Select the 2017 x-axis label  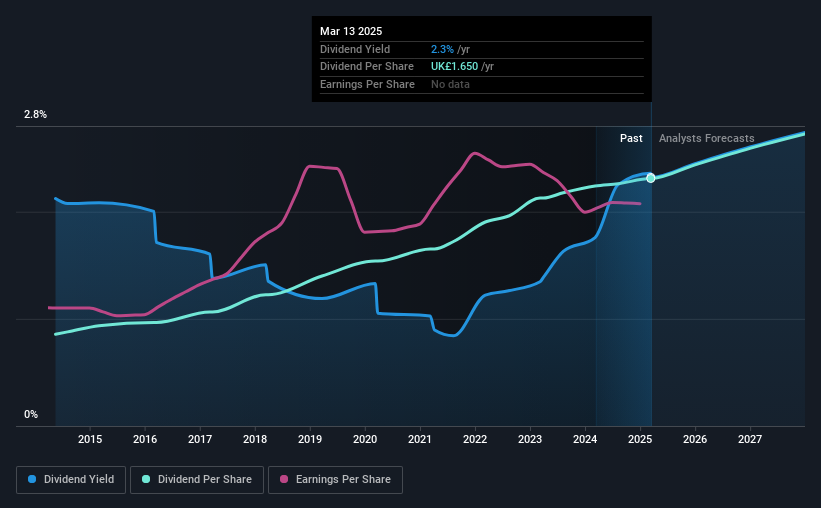coord(200,439)
